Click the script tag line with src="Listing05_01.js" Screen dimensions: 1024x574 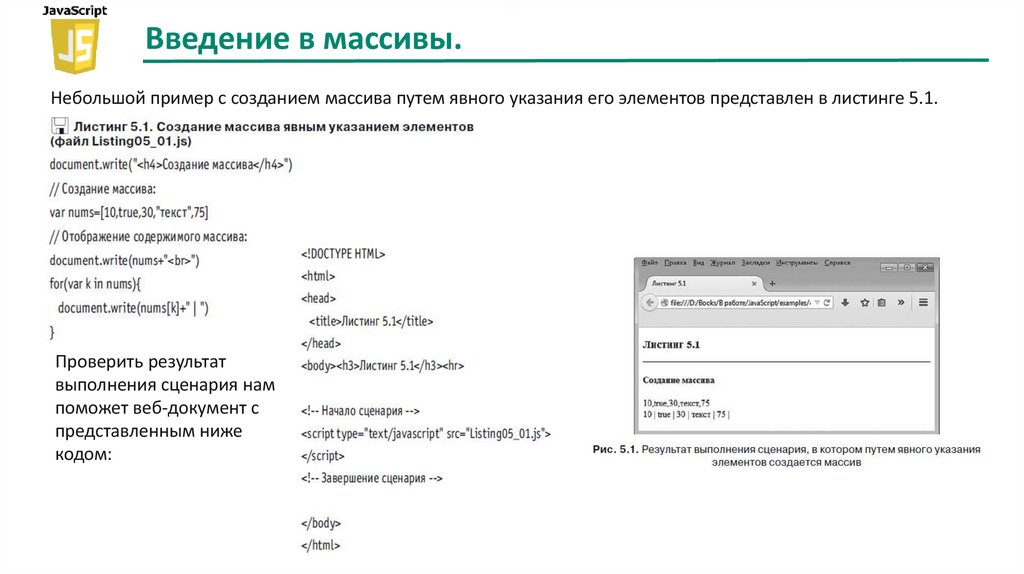click(426, 433)
